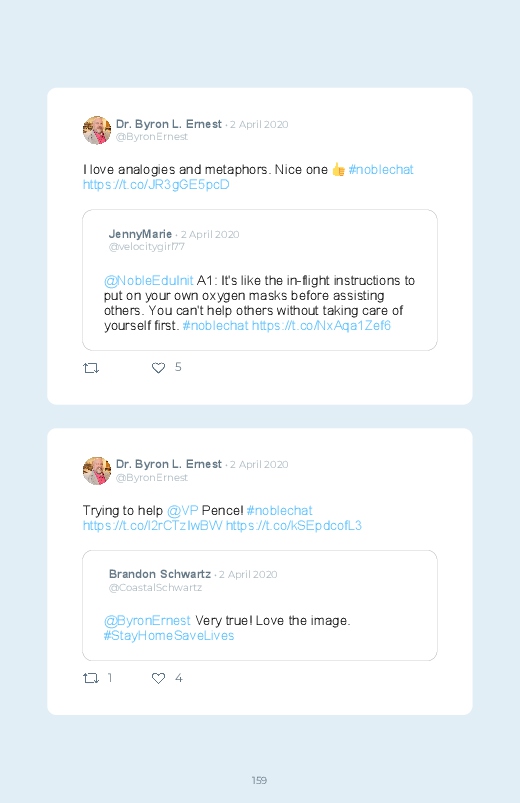Open Dr. Byron's avatar on the second tweet
The width and height of the screenshot is (520, 803).
coord(97,471)
